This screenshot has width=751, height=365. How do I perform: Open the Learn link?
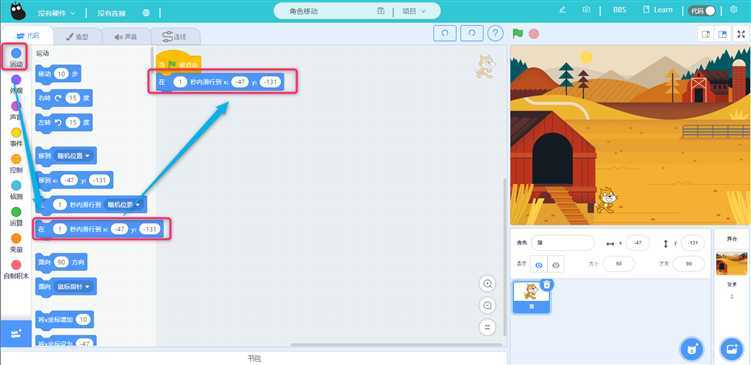[x=658, y=10]
